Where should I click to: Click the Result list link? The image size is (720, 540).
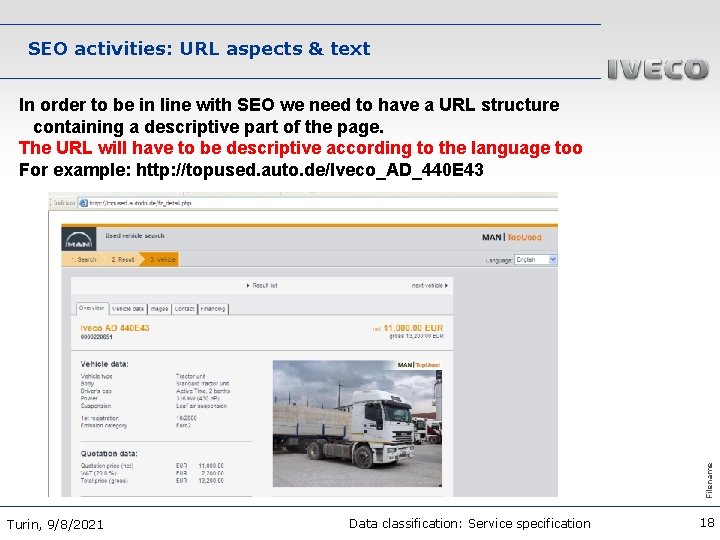262,286
